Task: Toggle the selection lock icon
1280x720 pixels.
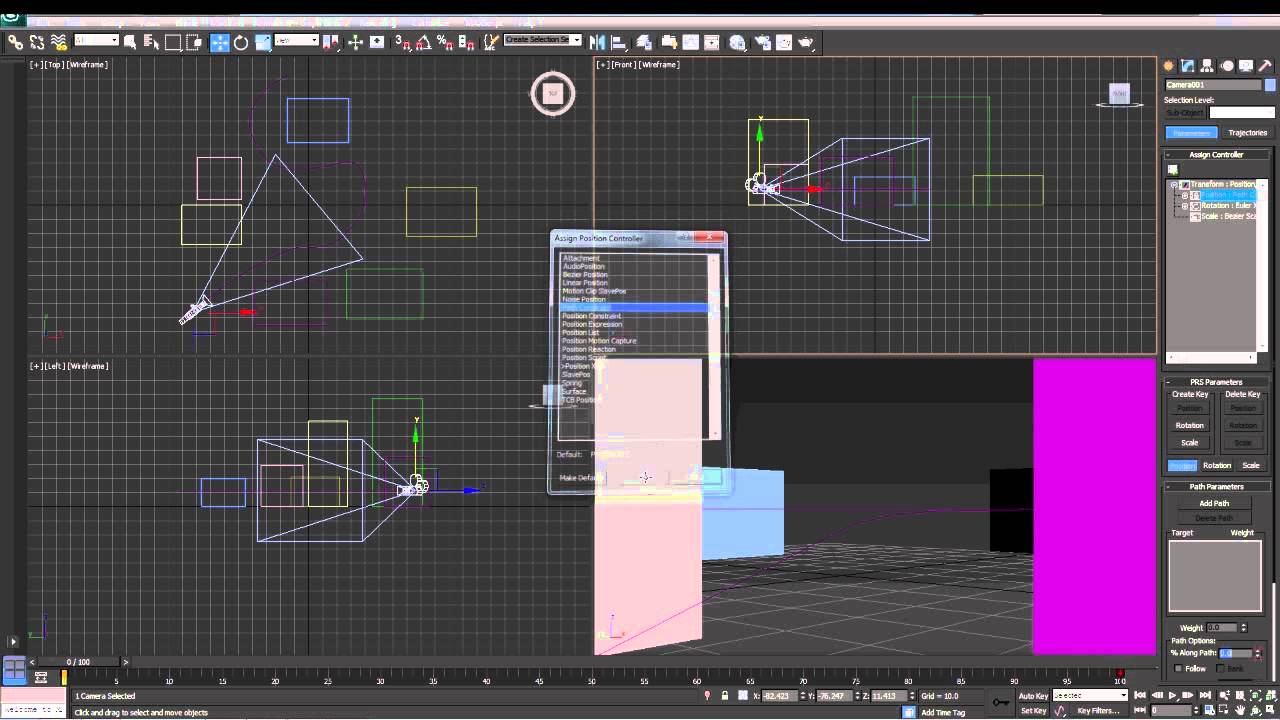Action: coord(724,696)
